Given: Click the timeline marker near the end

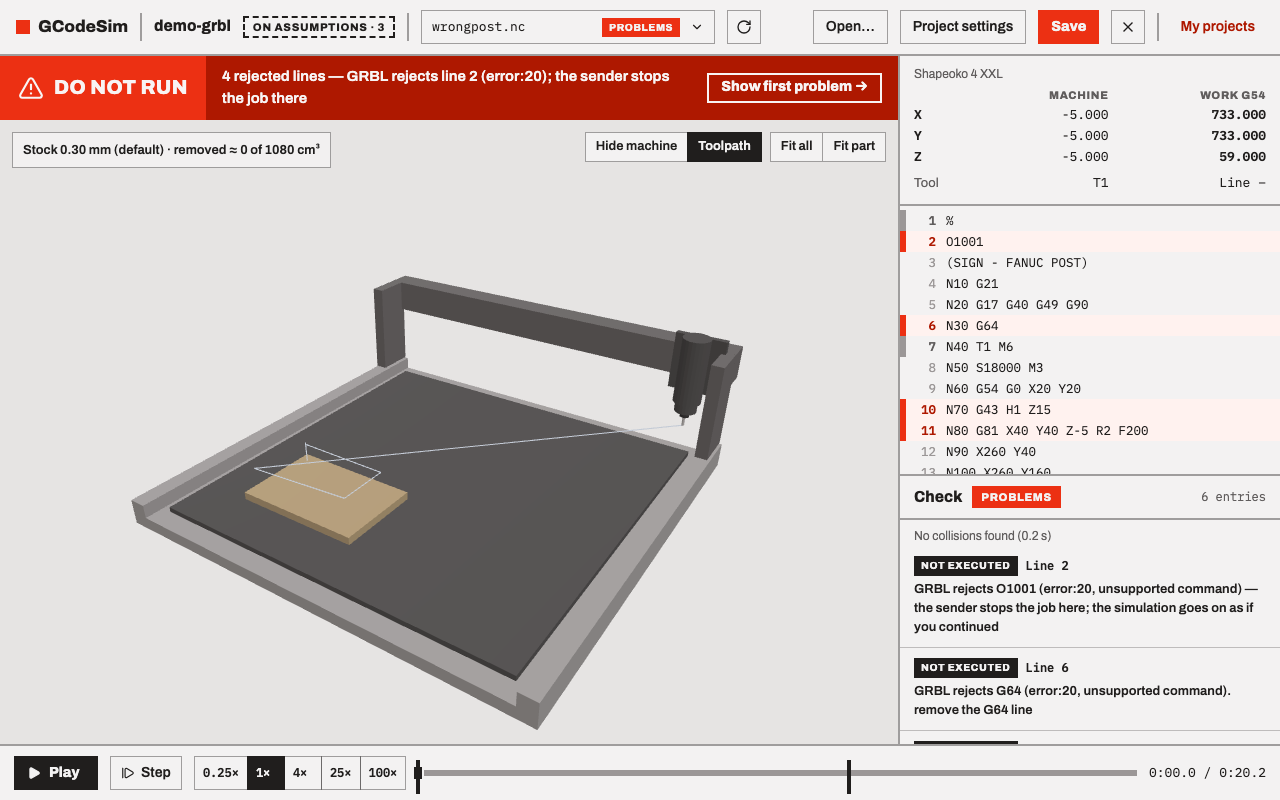Looking at the screenshot, I should pos(849,776).
